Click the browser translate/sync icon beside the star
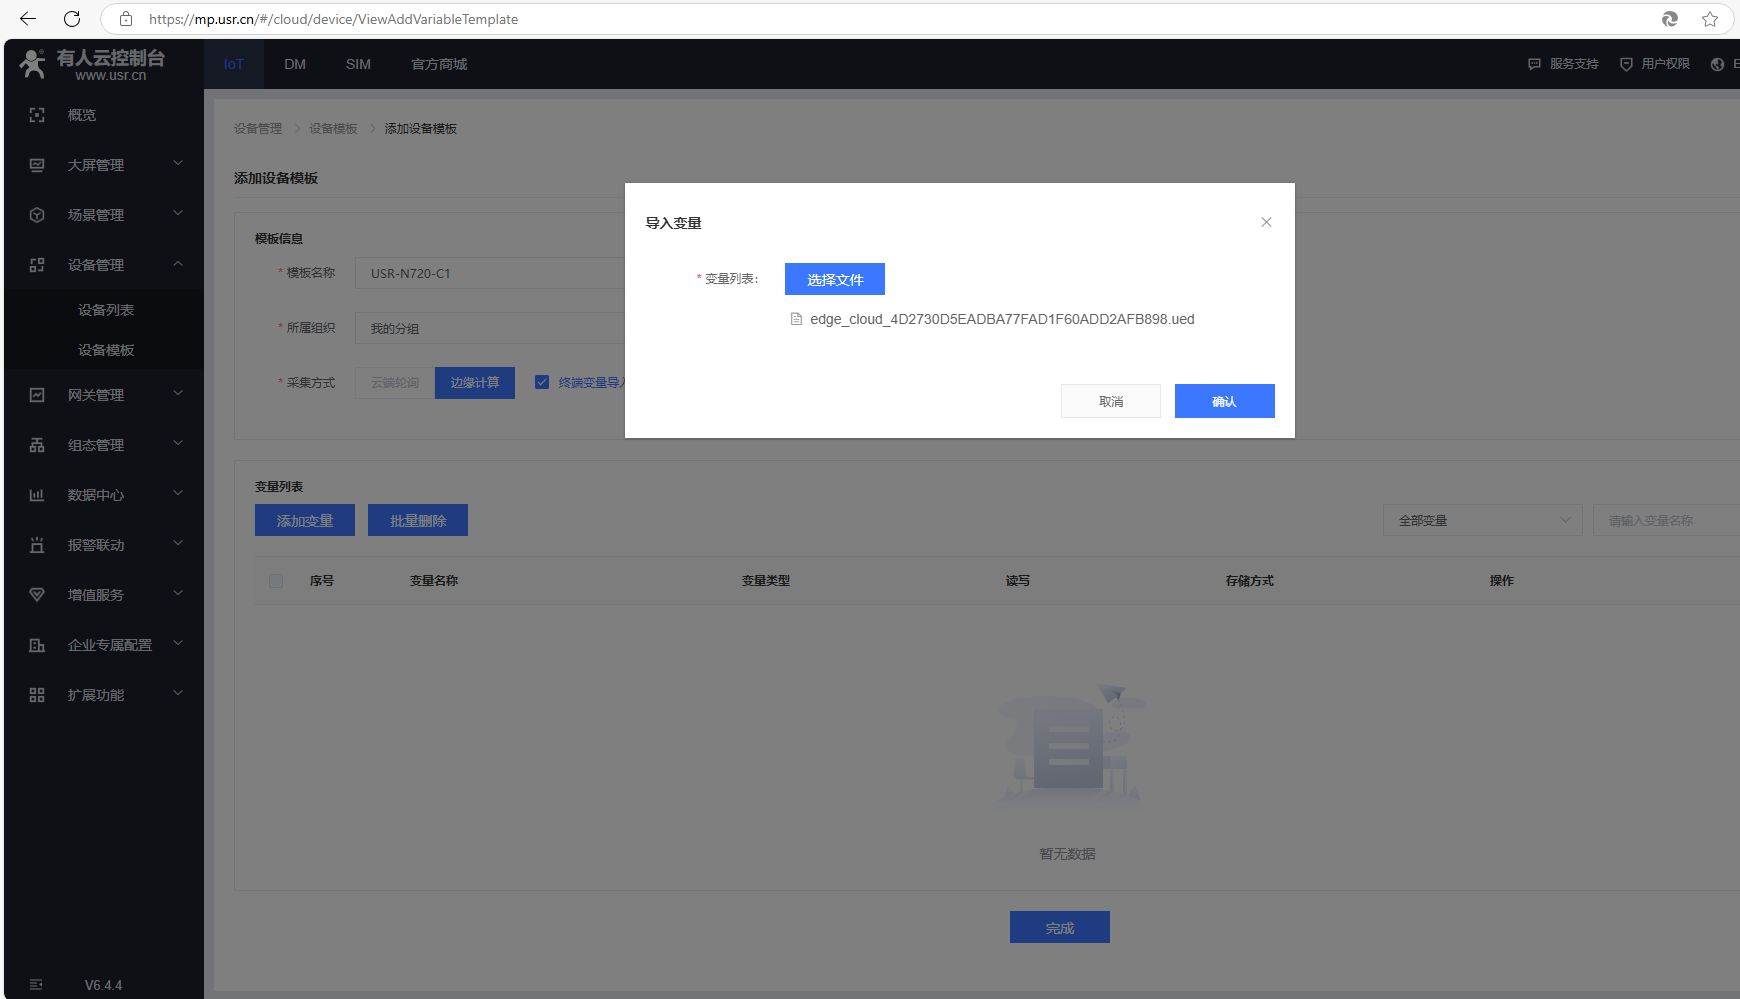This screenshot has width=1740, height=999. pos(1670,19)
